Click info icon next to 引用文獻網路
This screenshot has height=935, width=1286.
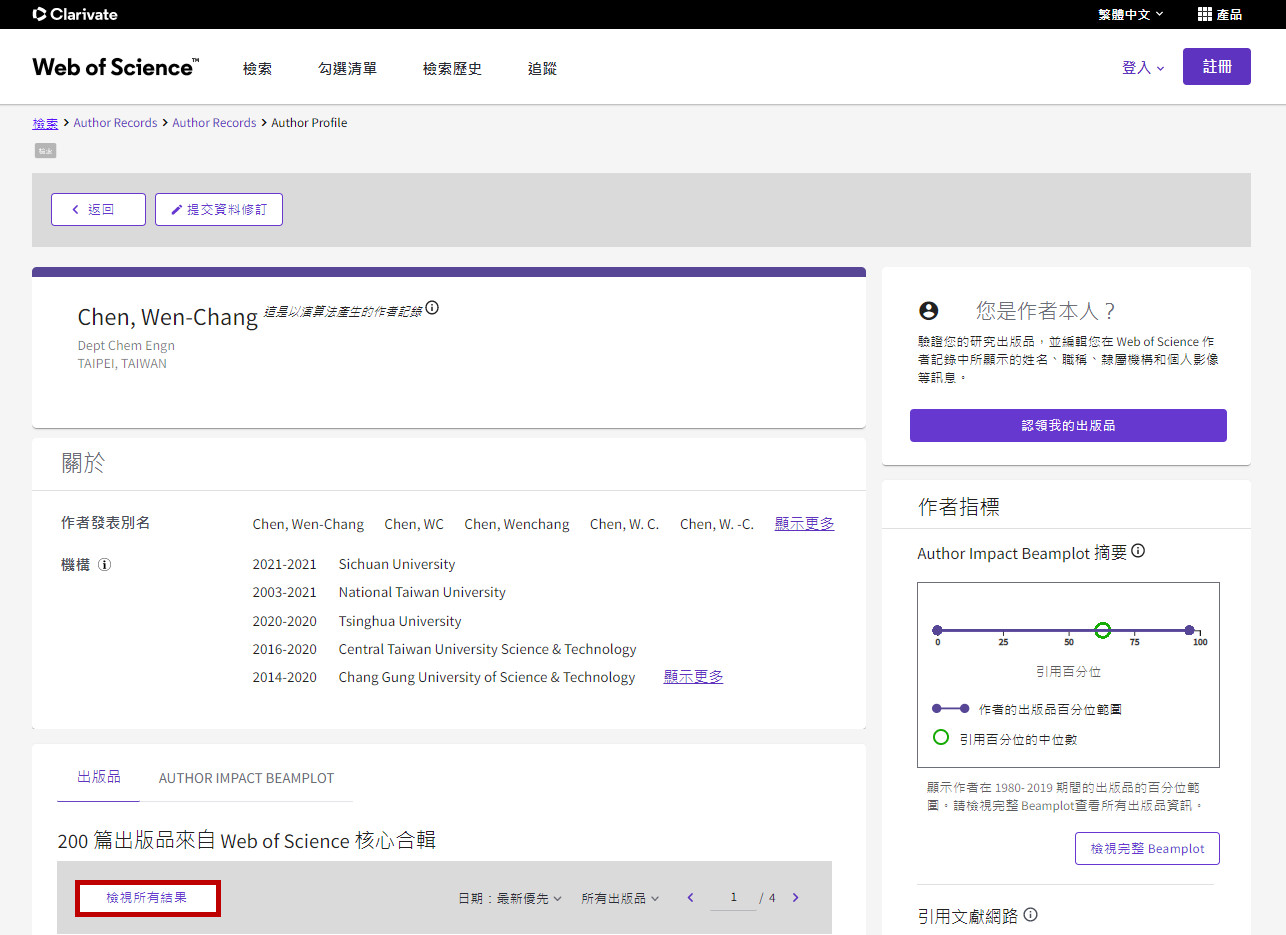pos(1031,914)
